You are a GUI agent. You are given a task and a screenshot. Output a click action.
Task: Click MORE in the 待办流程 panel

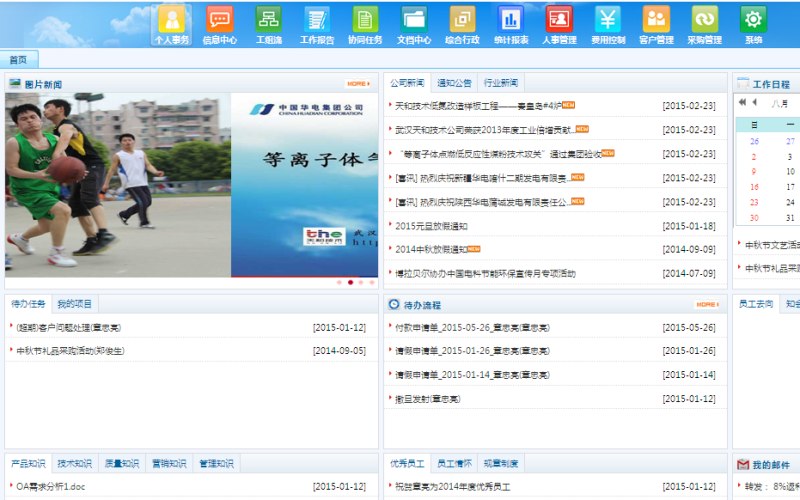pos(707,305)
